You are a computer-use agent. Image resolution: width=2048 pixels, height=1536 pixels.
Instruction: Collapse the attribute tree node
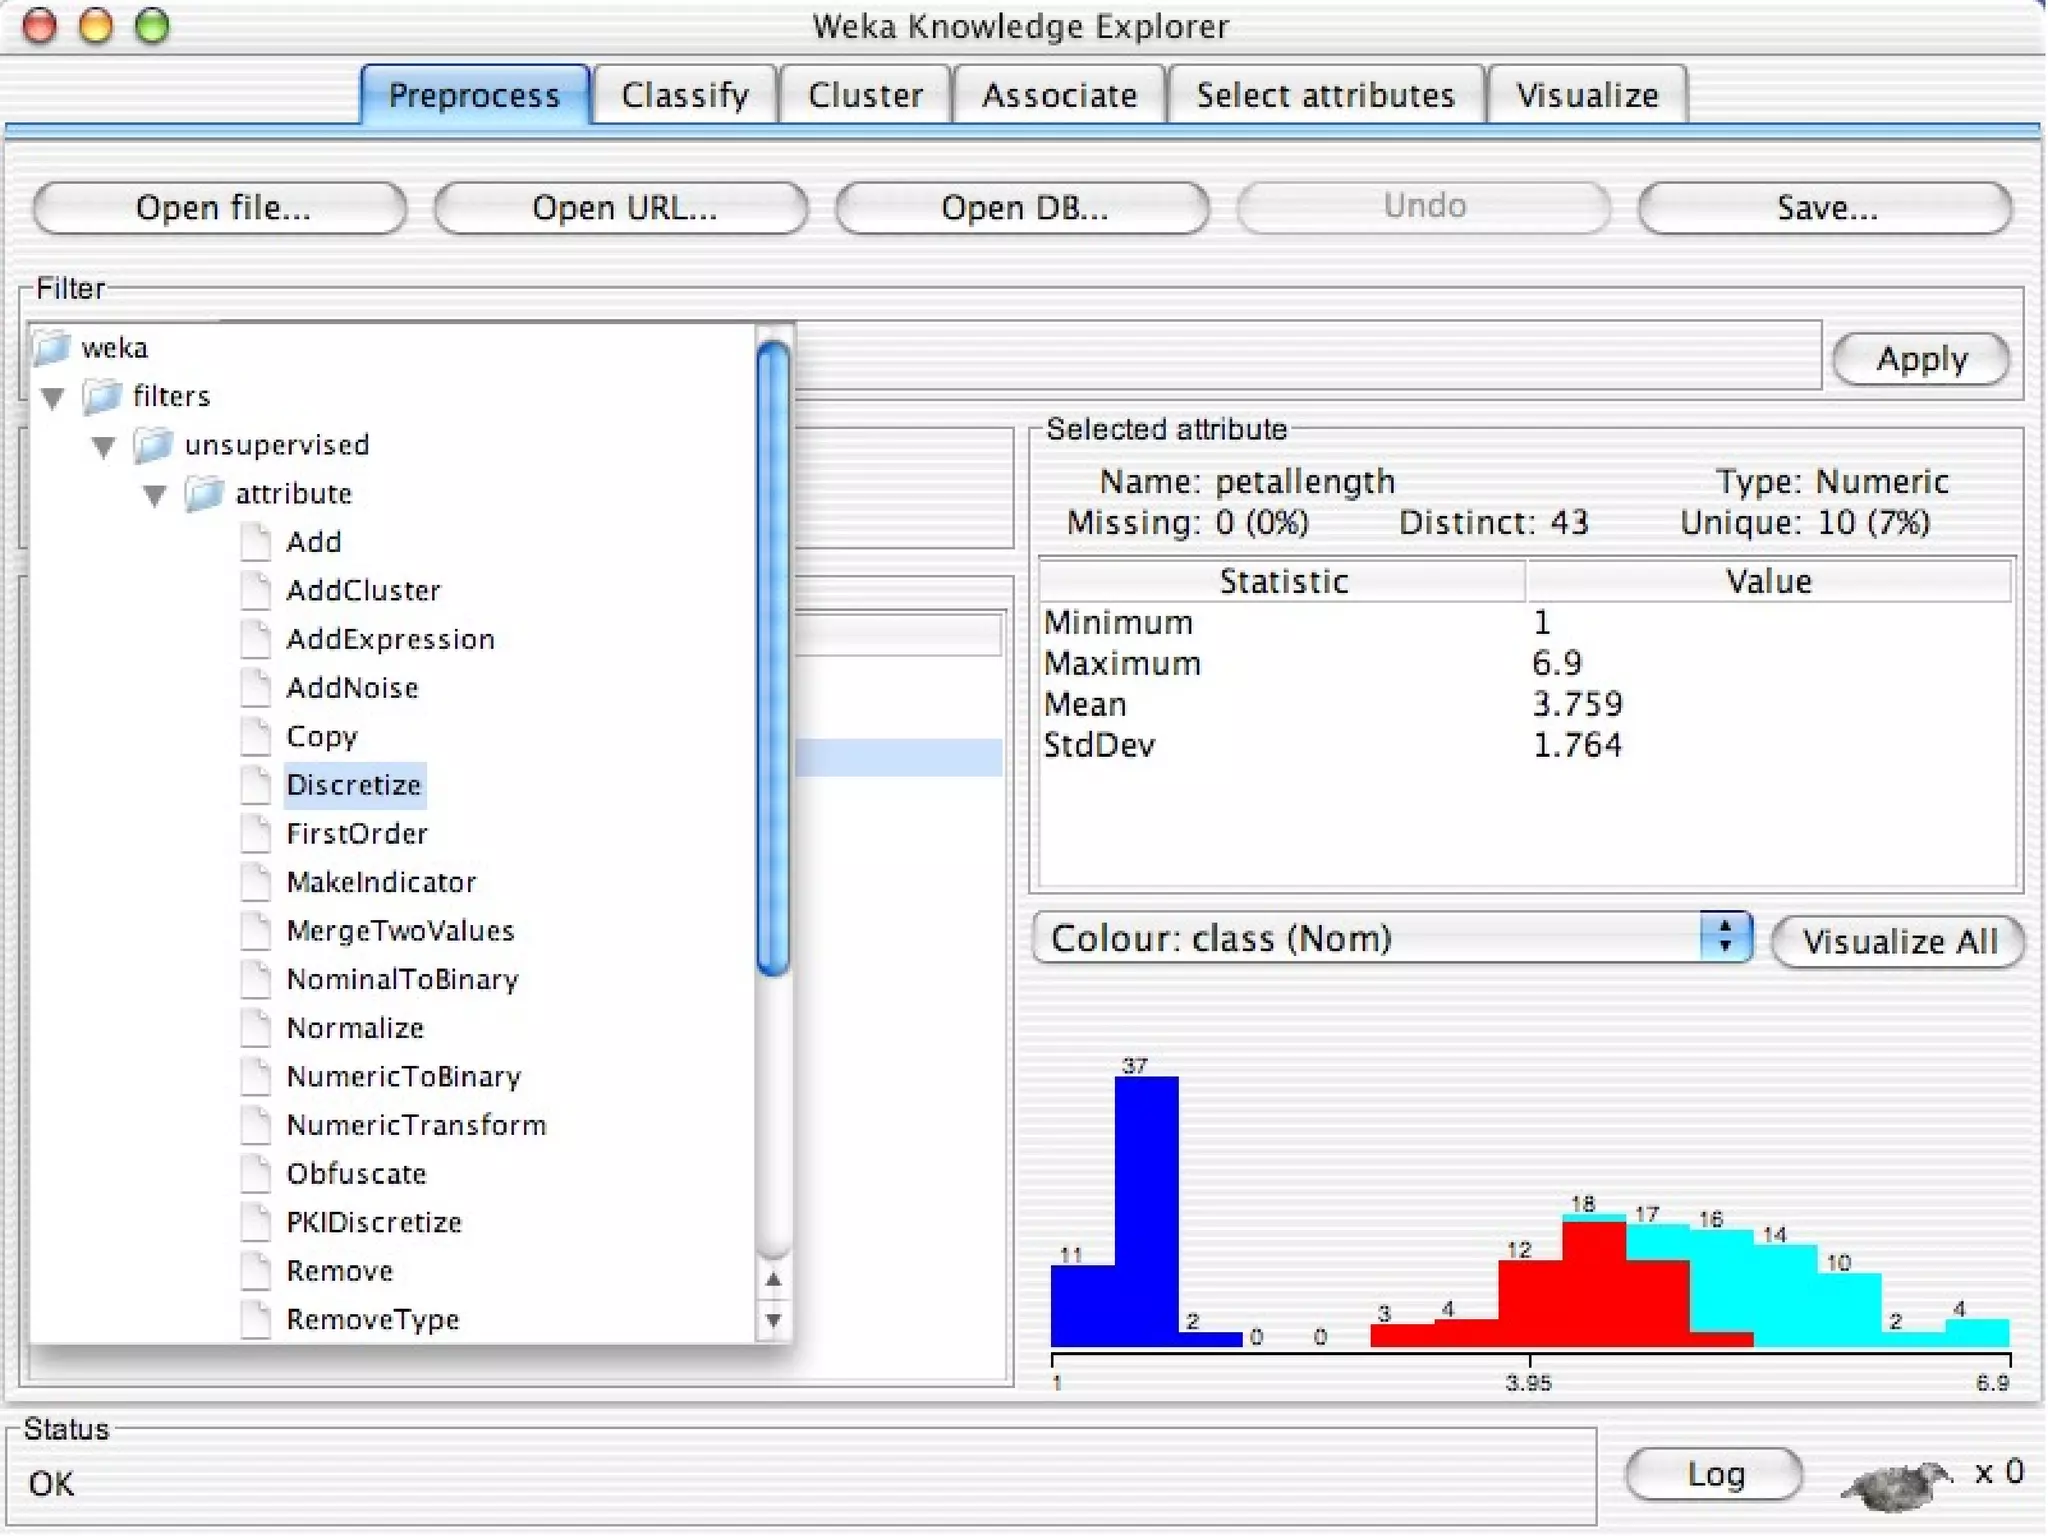tap(155, 495)
